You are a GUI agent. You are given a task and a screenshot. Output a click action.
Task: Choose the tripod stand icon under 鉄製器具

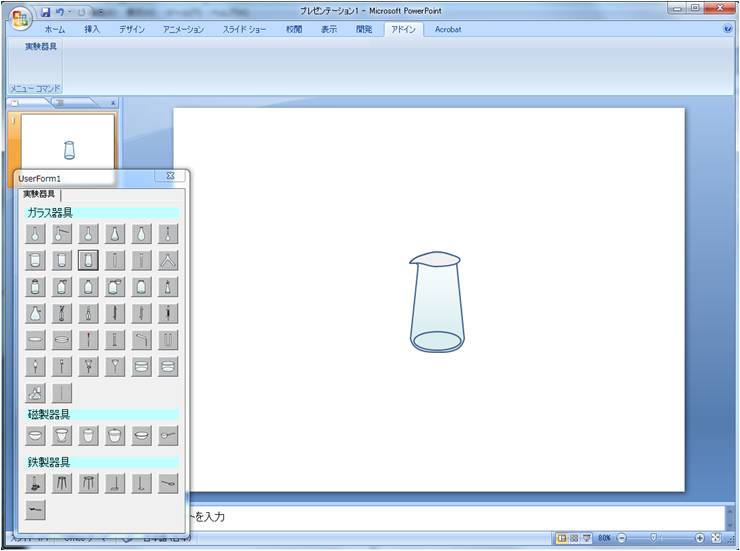pyautogui.click(x=62, y=484)
